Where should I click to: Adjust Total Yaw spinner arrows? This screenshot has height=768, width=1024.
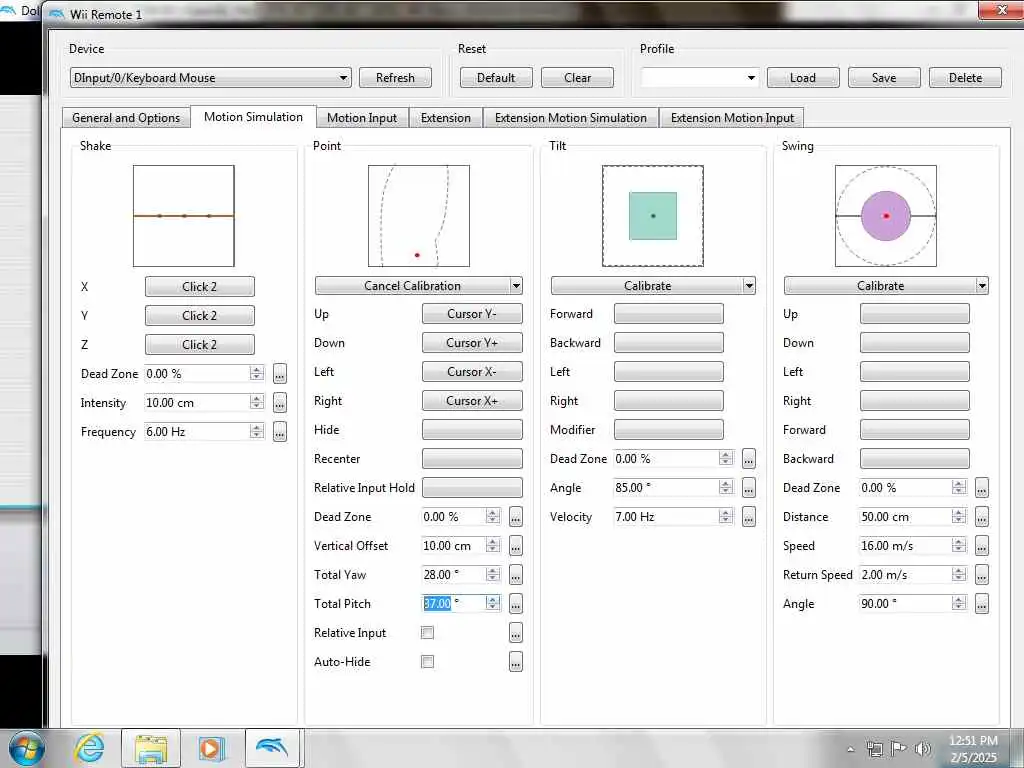click(493, 574)
